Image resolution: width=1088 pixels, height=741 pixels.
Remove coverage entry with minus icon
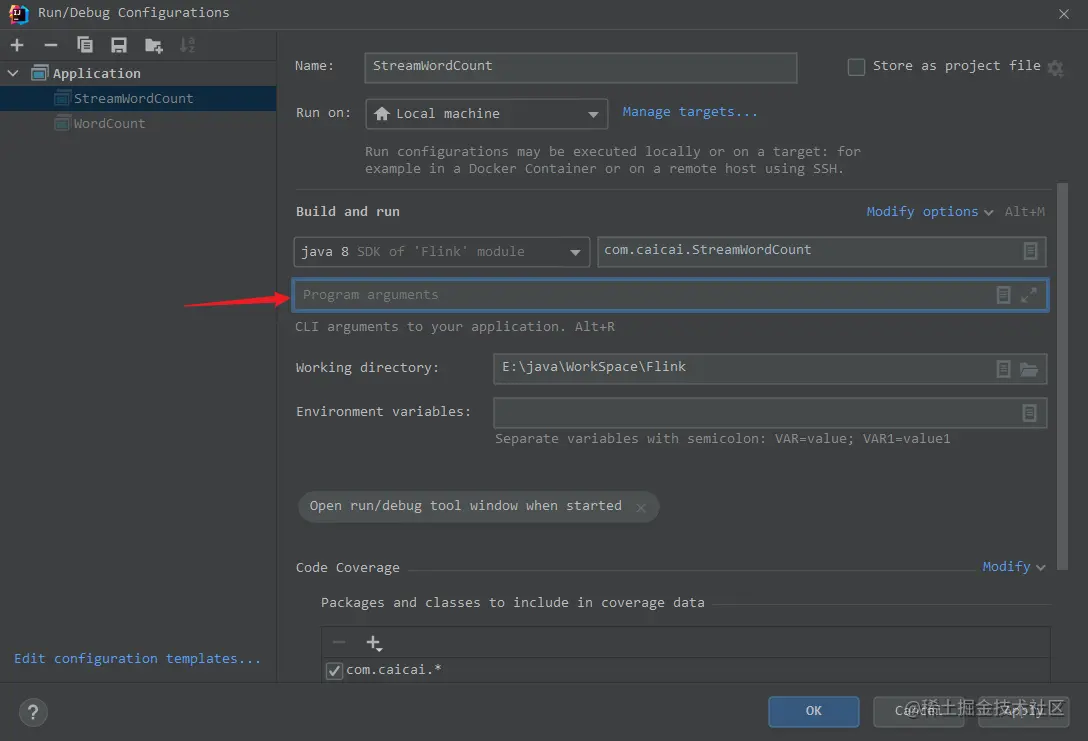coord(339,642)
